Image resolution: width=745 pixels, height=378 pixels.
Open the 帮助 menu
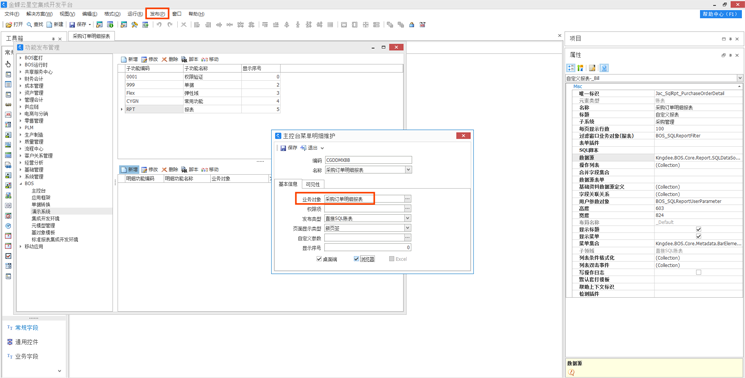click(x=197, y=14)
